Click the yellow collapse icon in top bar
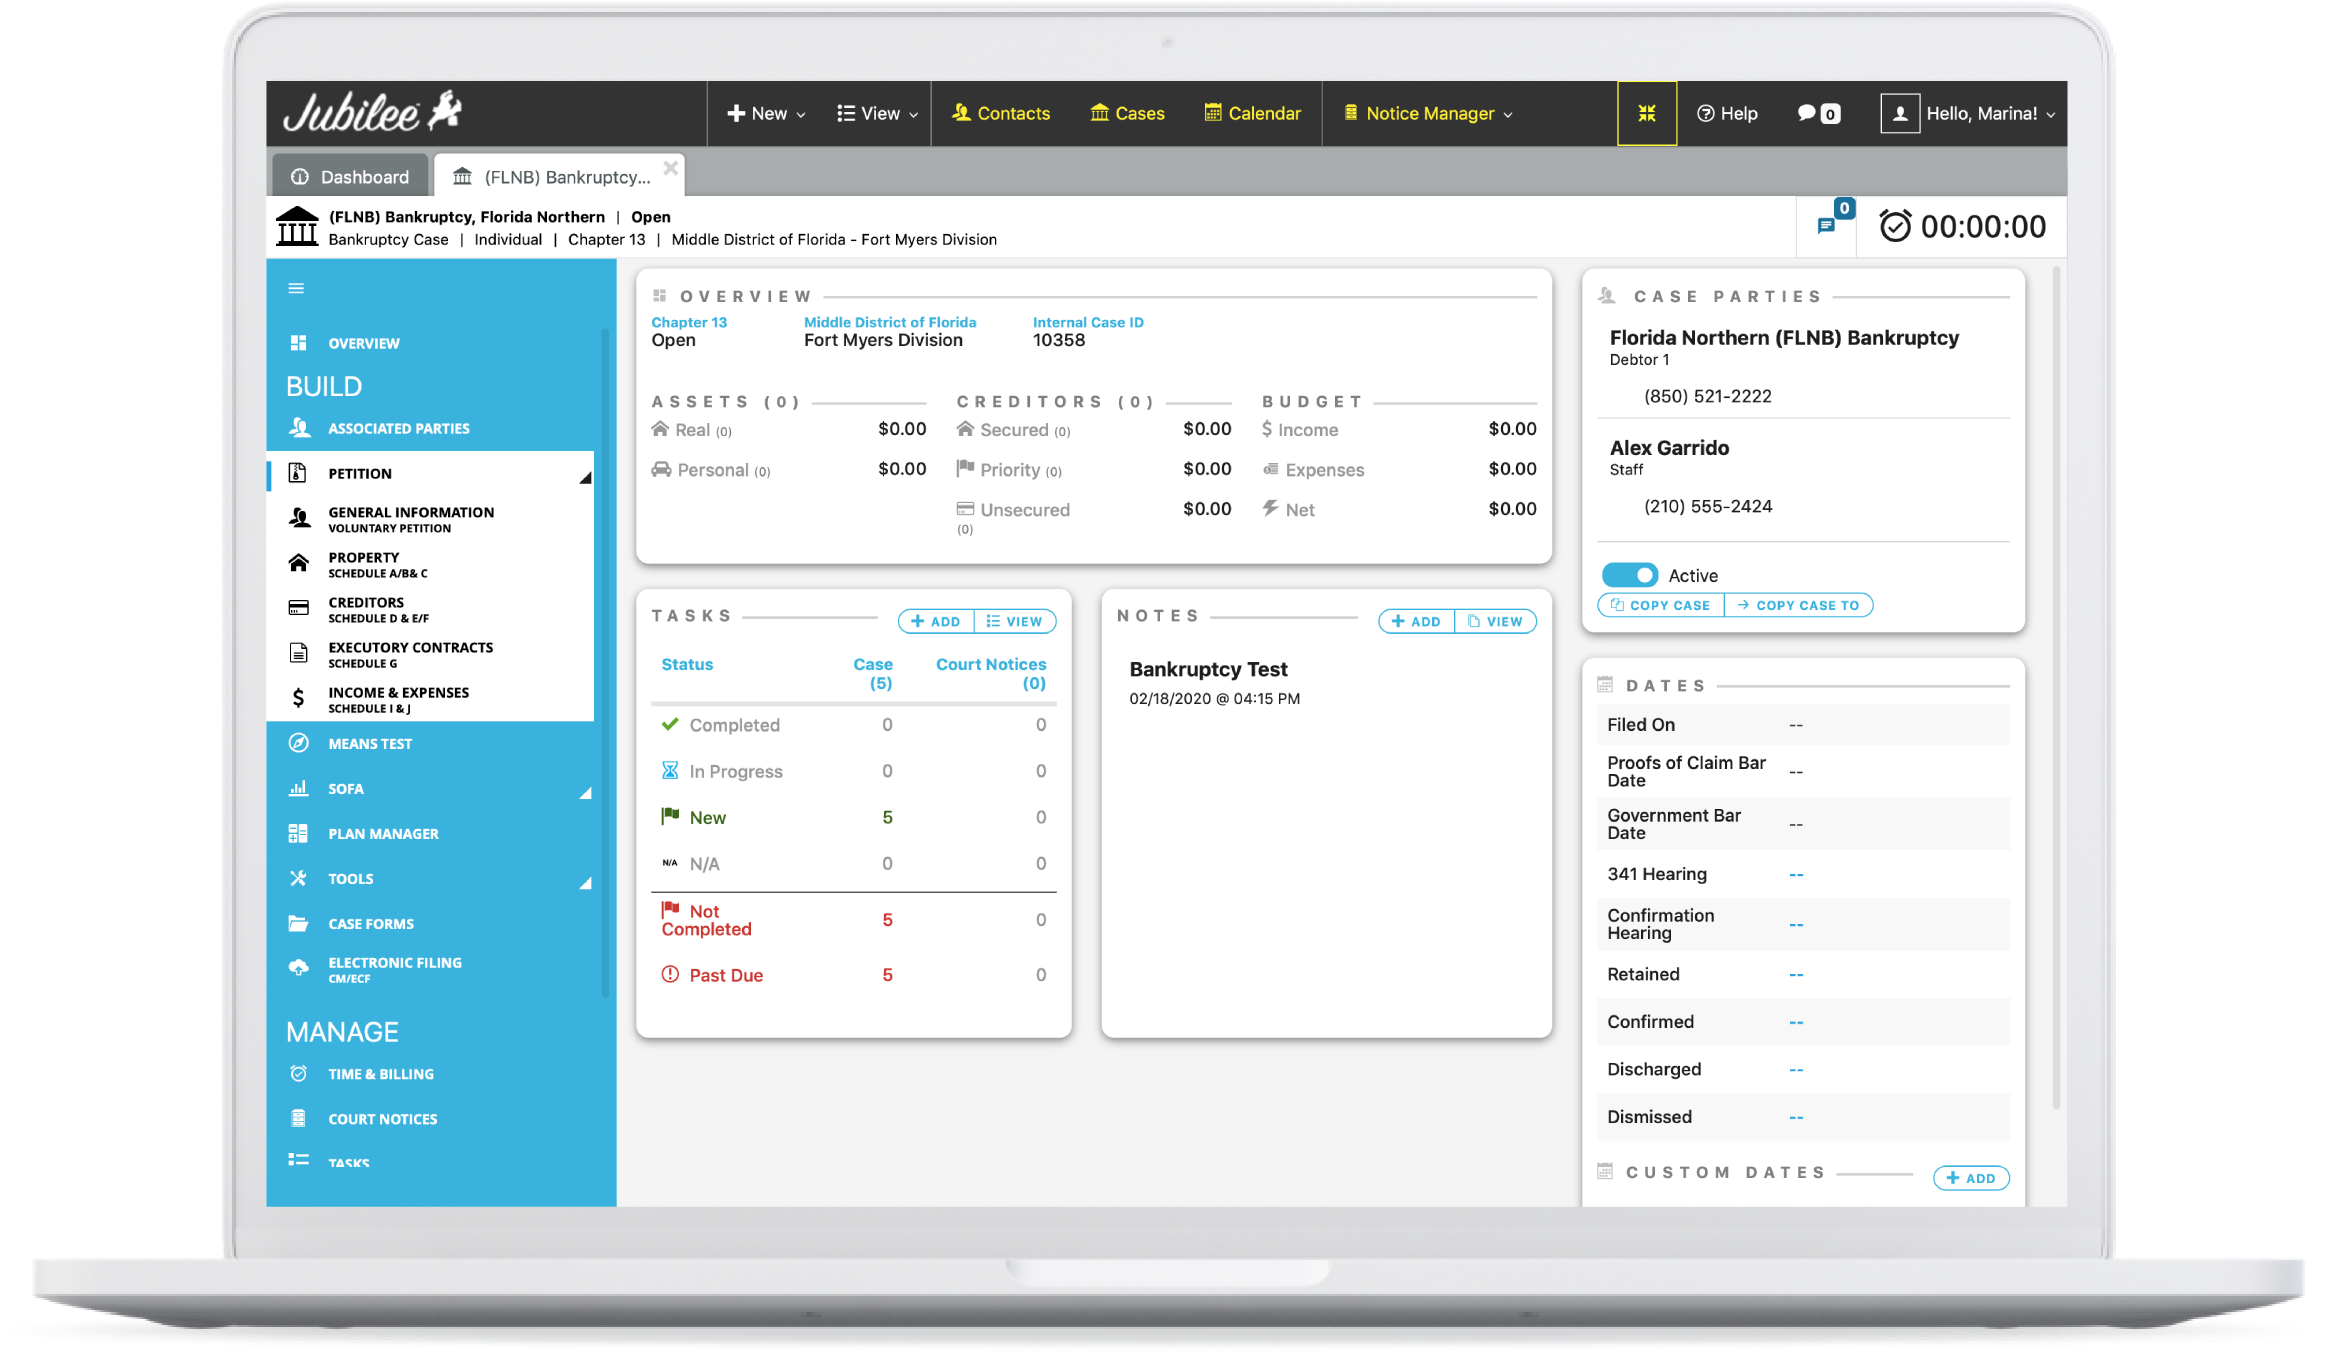This screenshot has height=1353, width=2337. 1646,114
